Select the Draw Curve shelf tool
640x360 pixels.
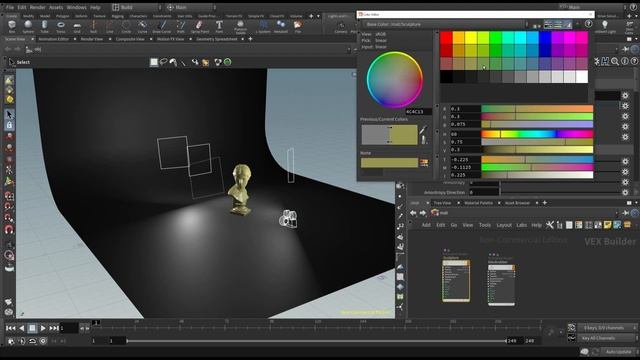click(162, 27)
